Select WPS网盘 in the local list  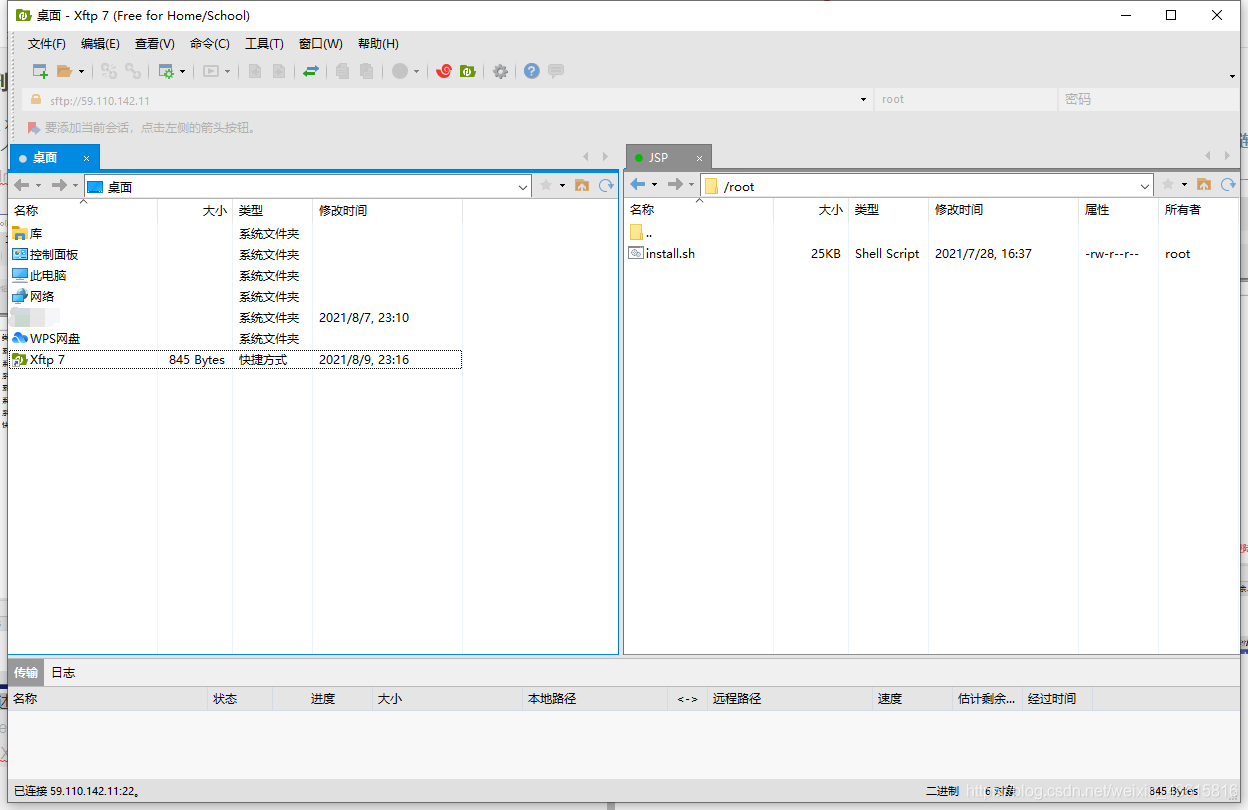[x=46, y=338]
